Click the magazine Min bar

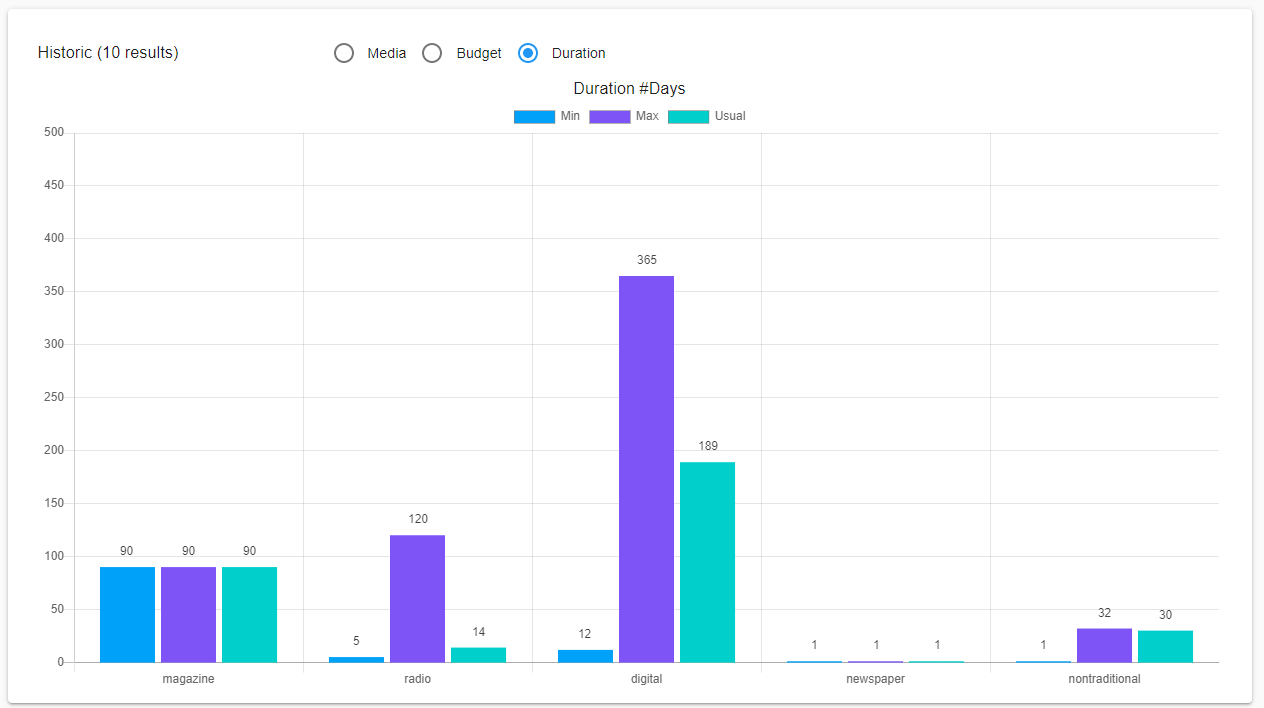pyautogui.click(x=127, y=614)
